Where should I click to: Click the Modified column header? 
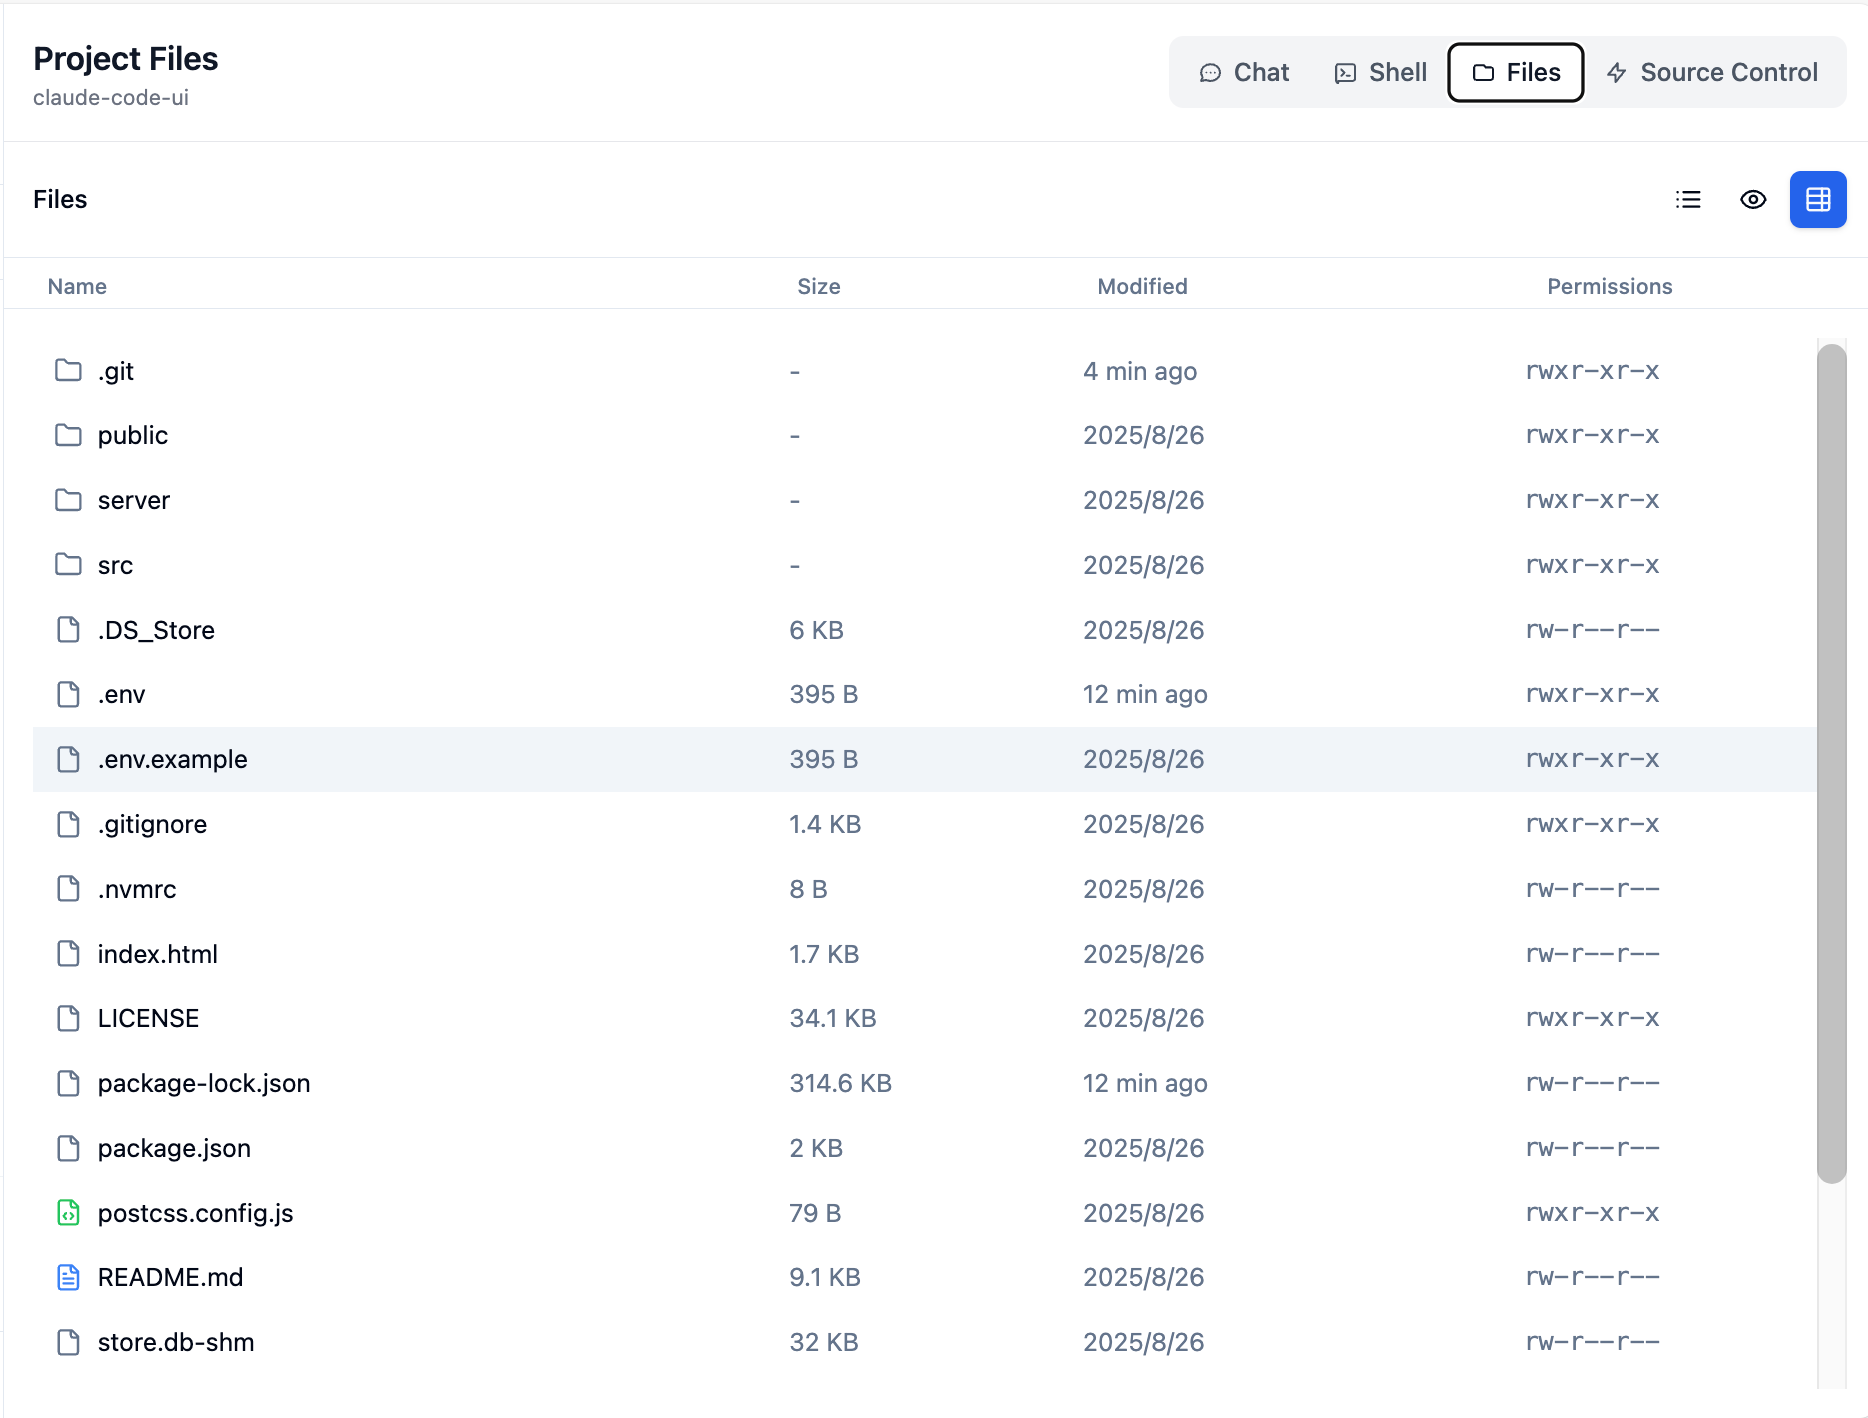1142,287
